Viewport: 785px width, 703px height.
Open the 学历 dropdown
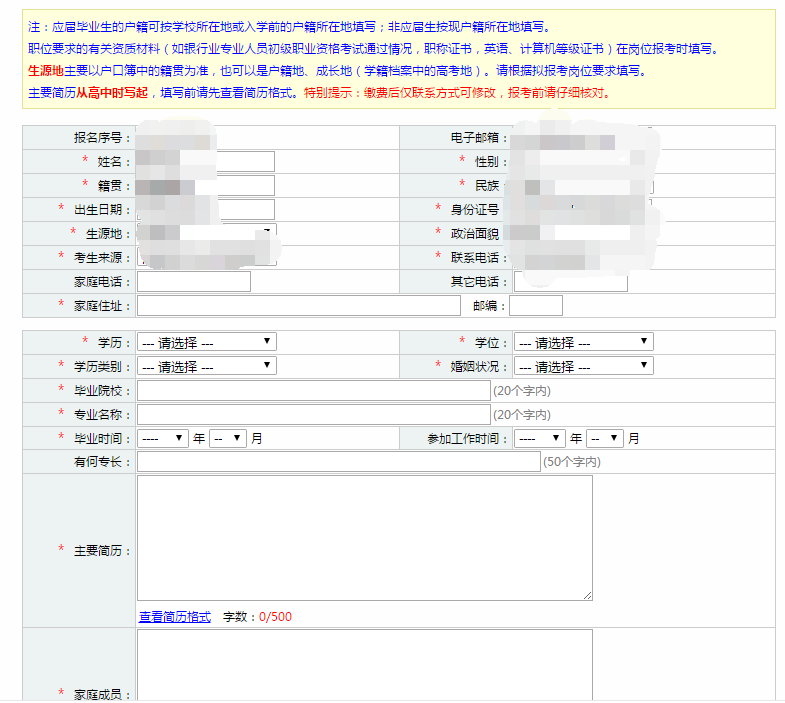pos(206,342)
